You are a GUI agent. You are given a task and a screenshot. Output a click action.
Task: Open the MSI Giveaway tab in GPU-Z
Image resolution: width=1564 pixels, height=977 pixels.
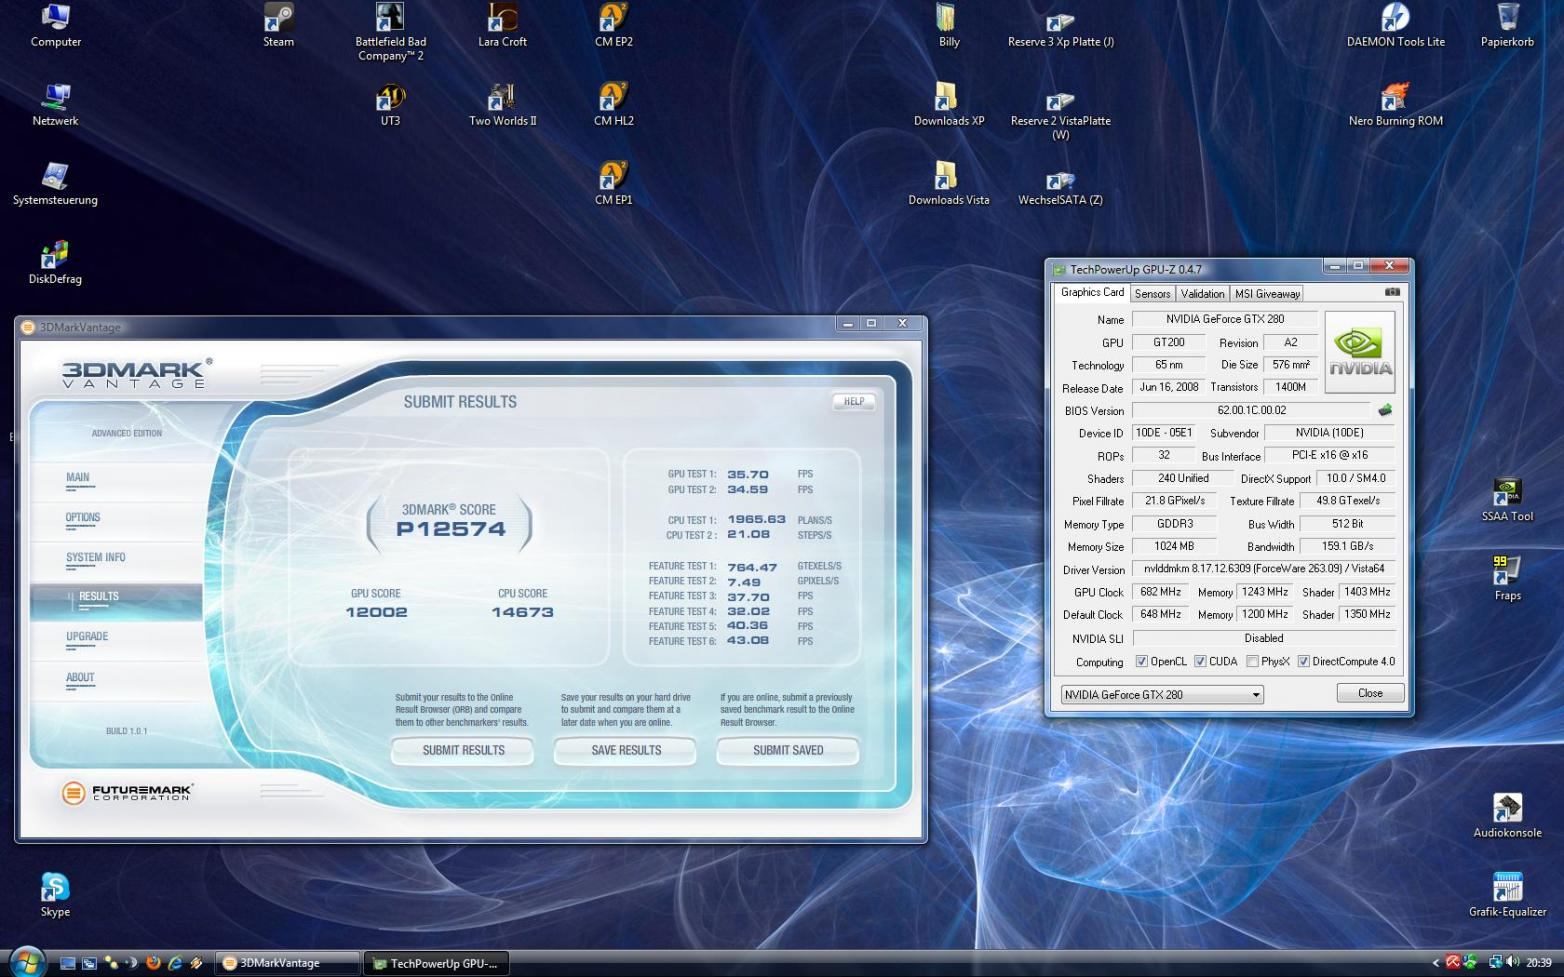(1267, 294)
